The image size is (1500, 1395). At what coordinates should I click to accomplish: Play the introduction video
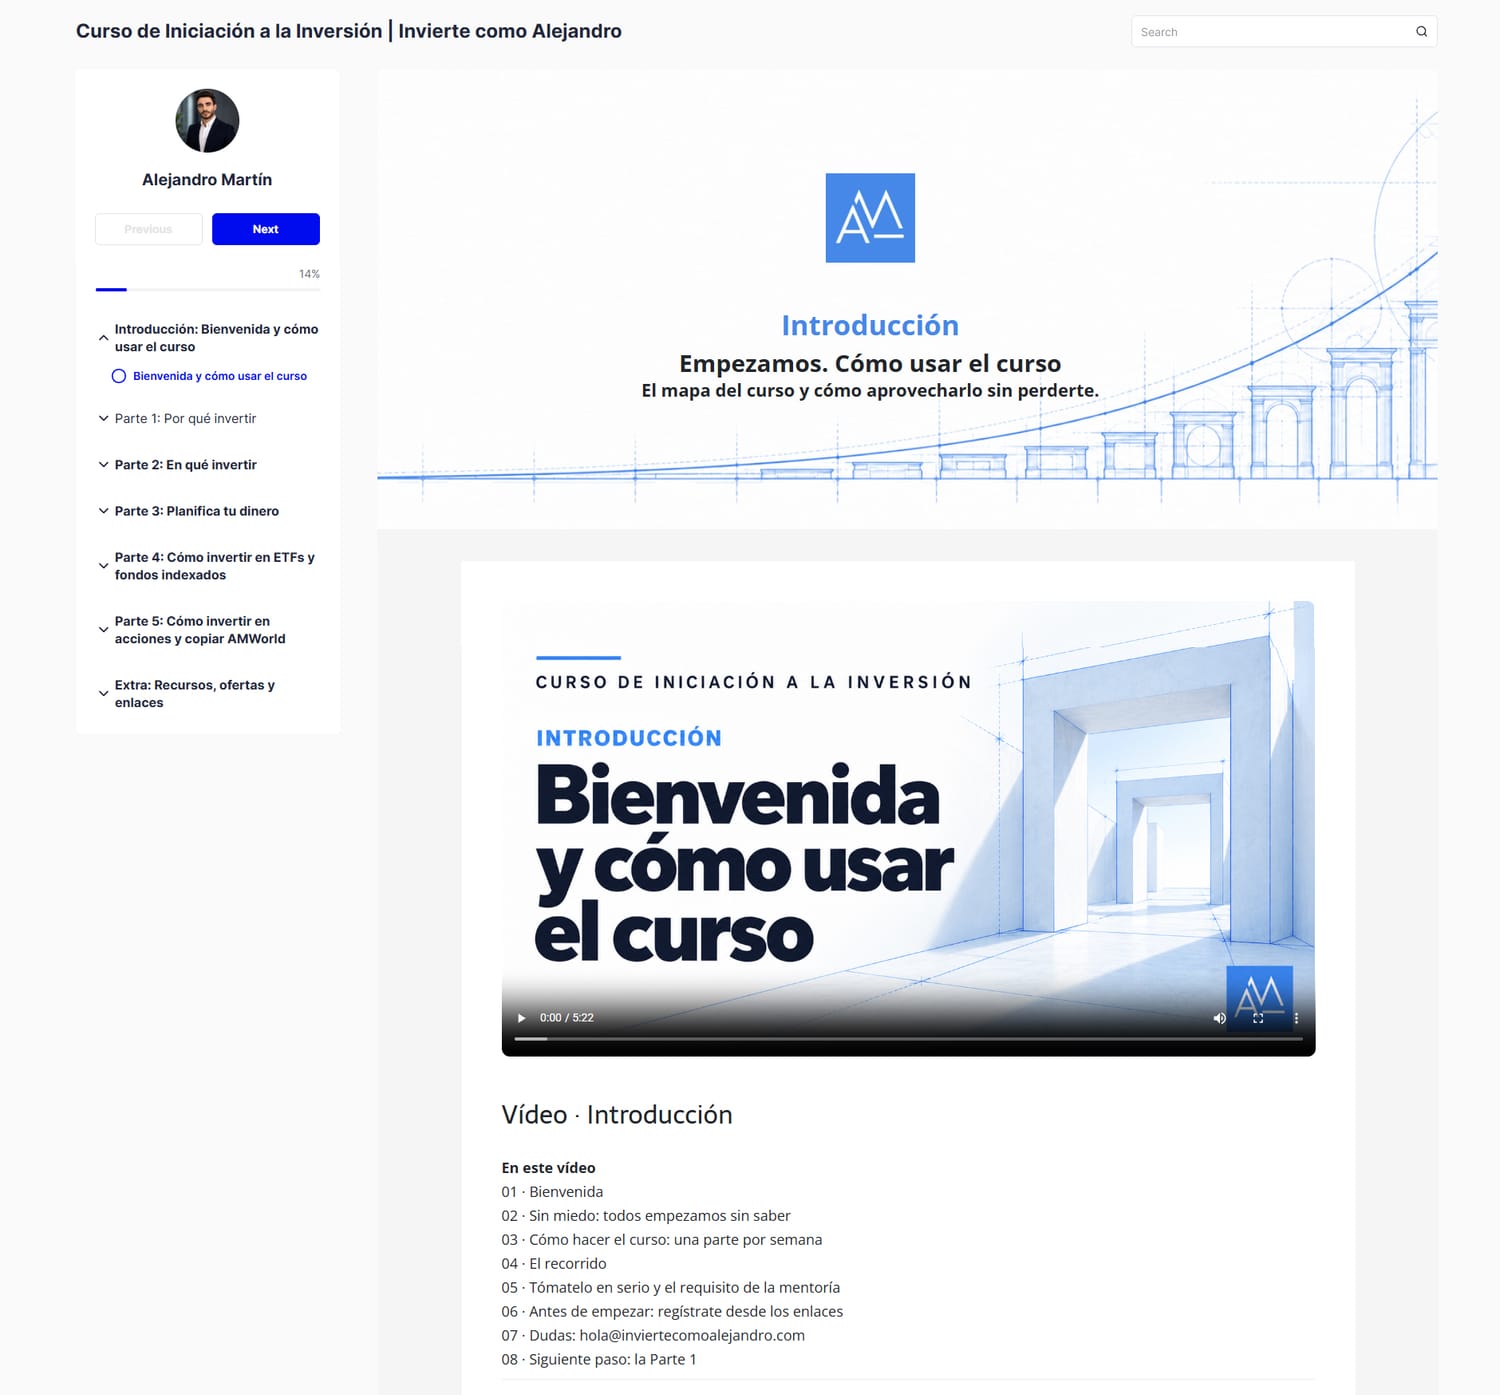(x=521, y=1018)
